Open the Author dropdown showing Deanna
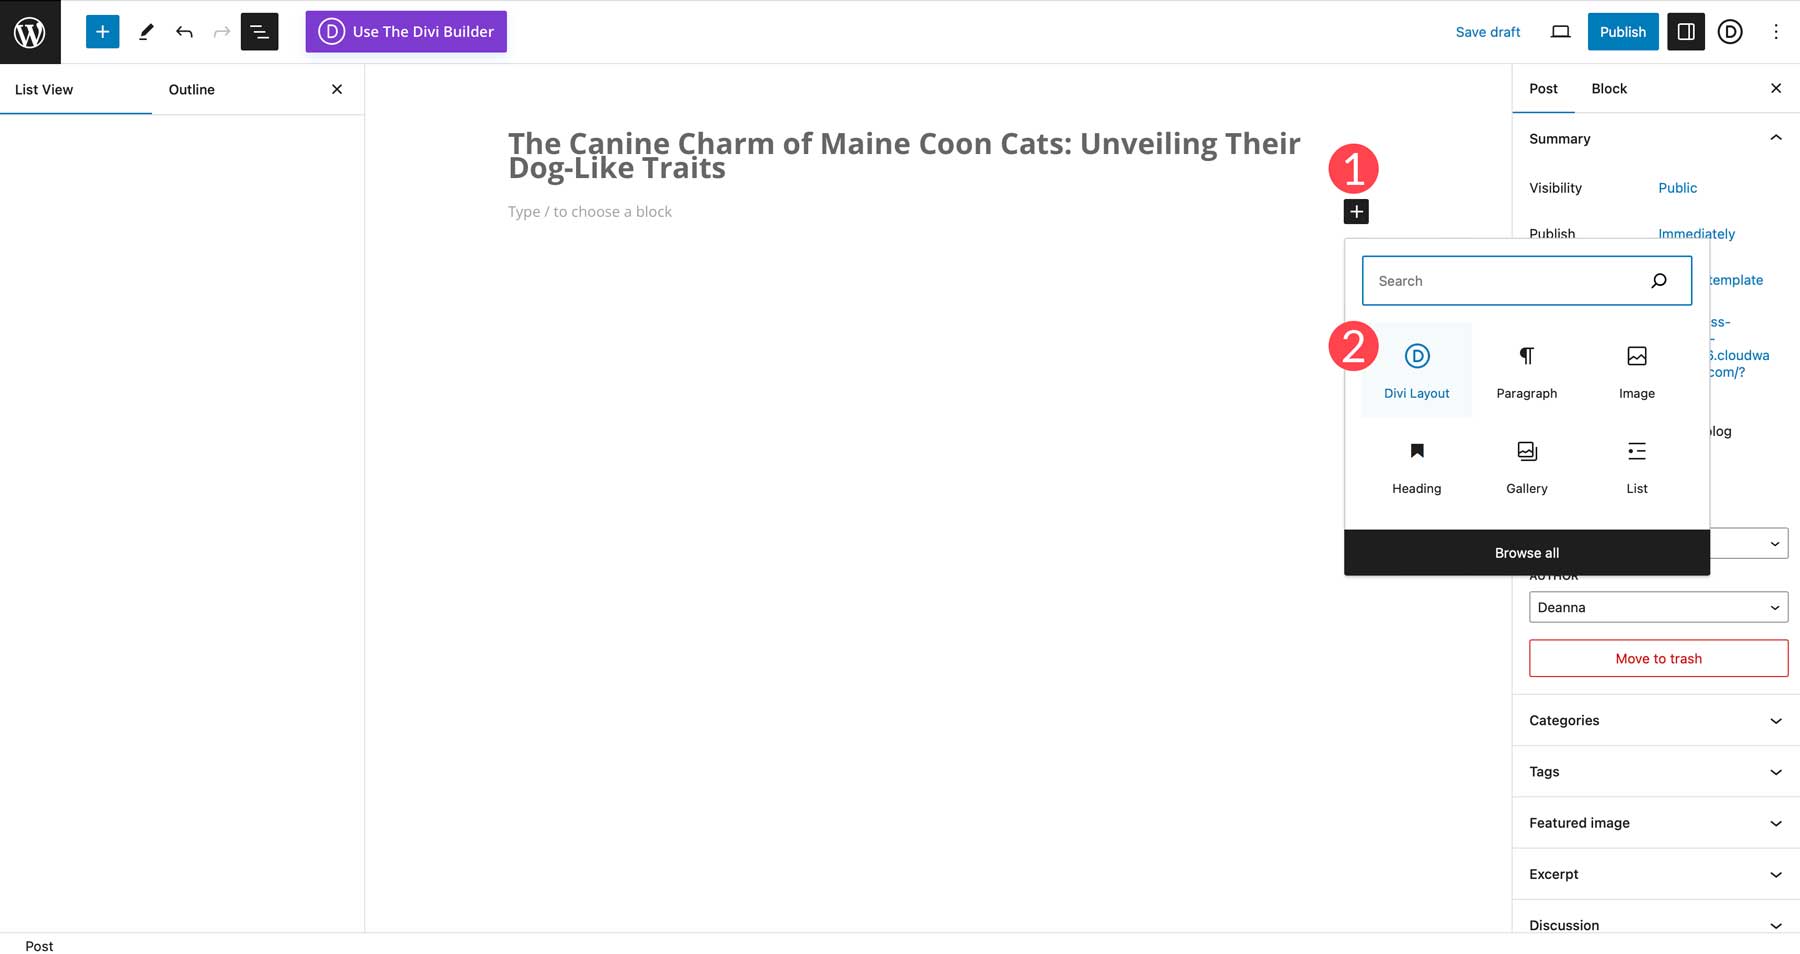 coord(1658,607)
